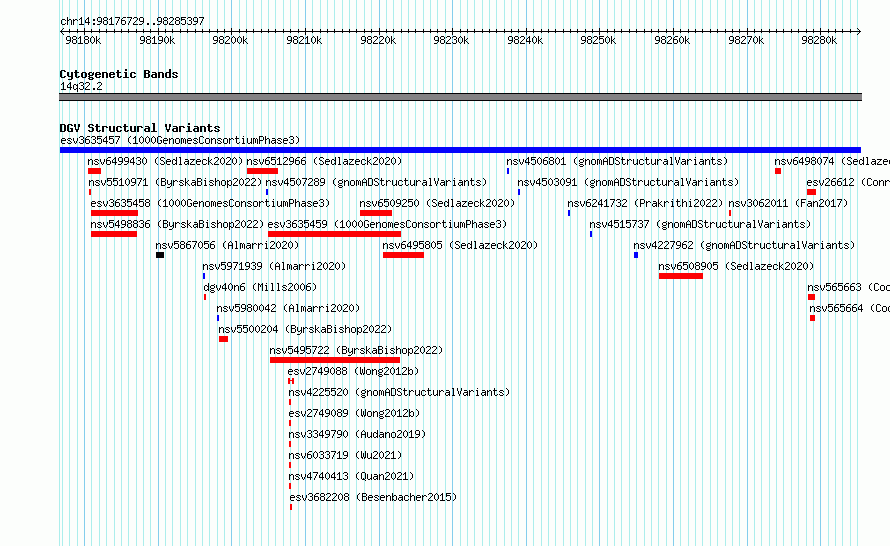This screenshot has height=546, width=890.
Task: Click the chr14:98176729..98285397 coordinate text
Action: pyautogui.click(x=132, y=22)
